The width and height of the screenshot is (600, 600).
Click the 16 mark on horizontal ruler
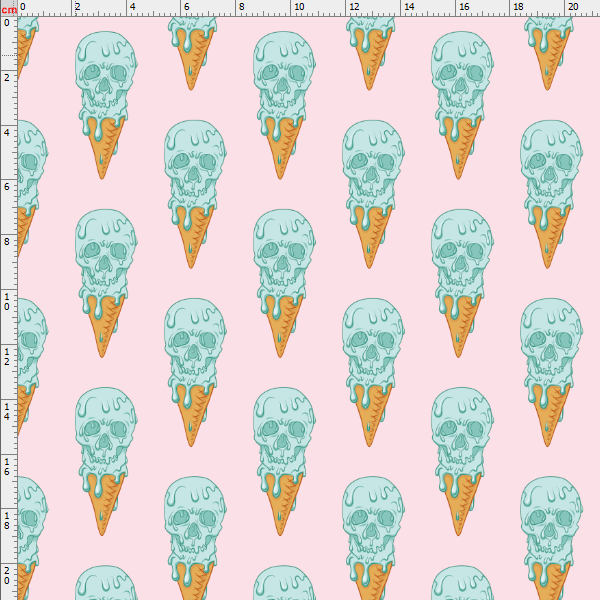point(464,7)
